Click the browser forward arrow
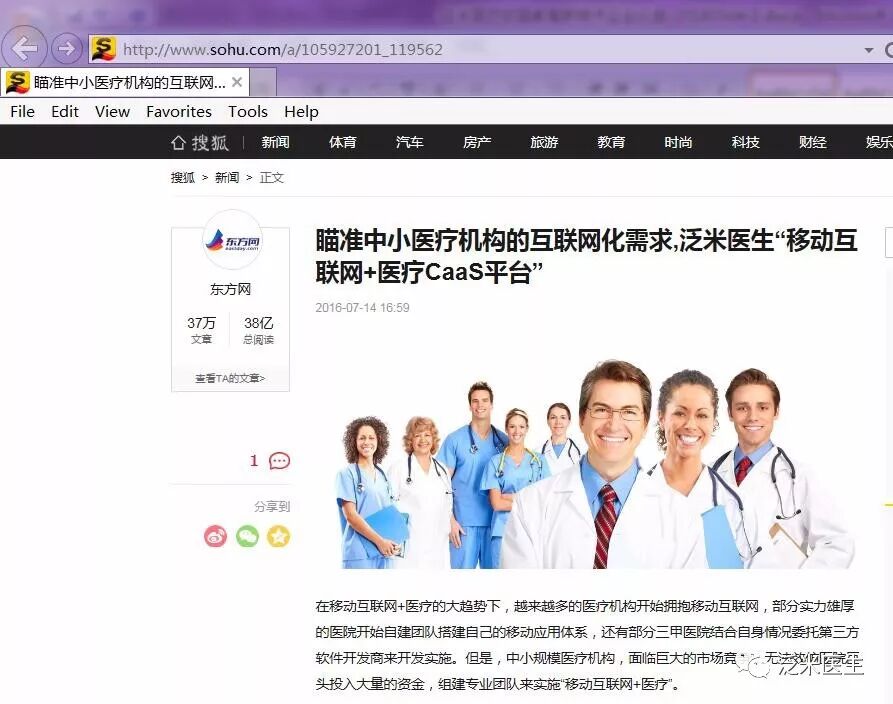This screenshot has width=893, height=704. pyautogui.click(x=66, y=48)
